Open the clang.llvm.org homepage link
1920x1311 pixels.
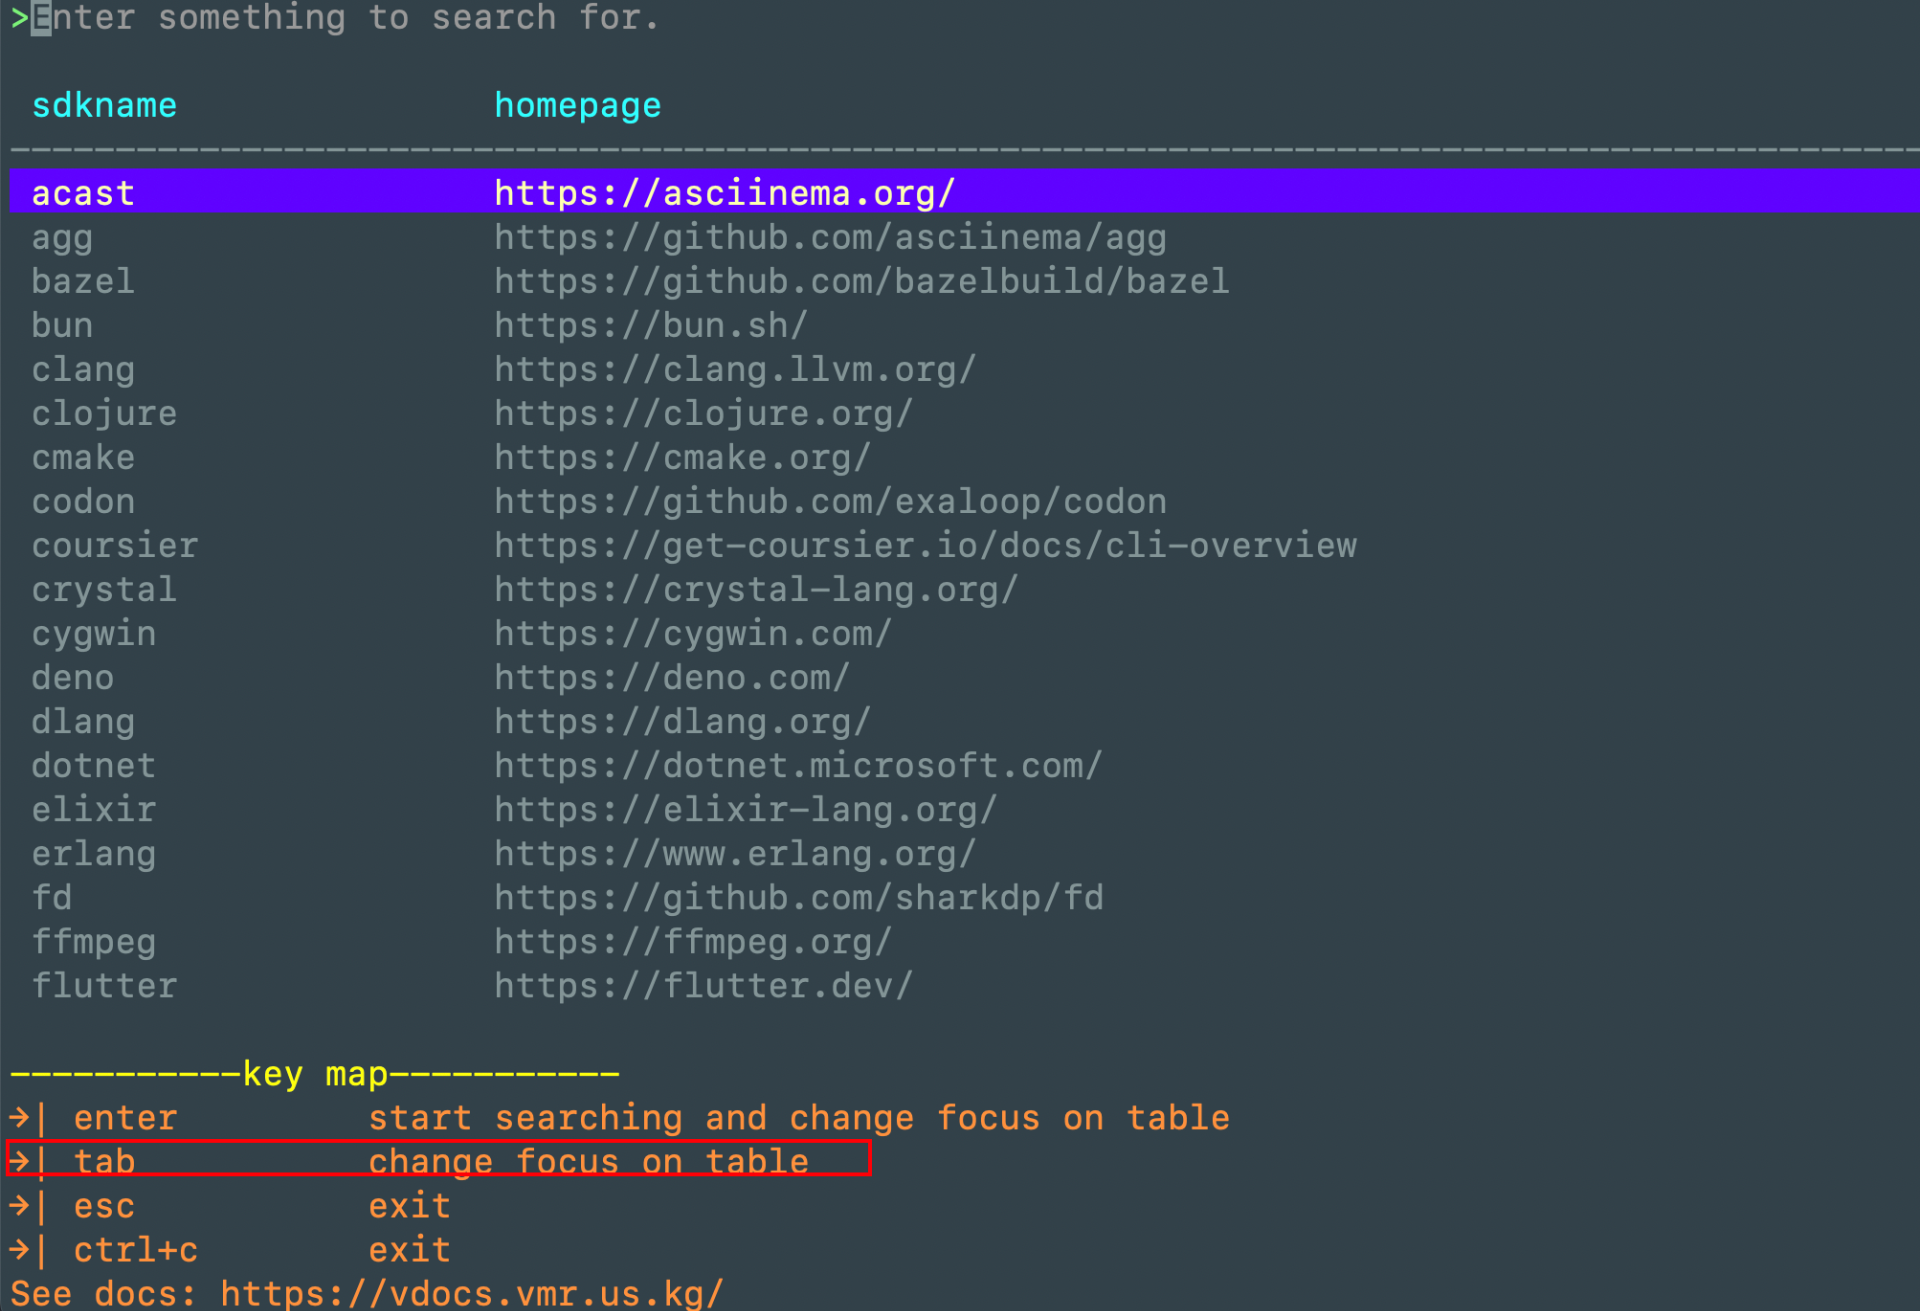pos(733,368)
